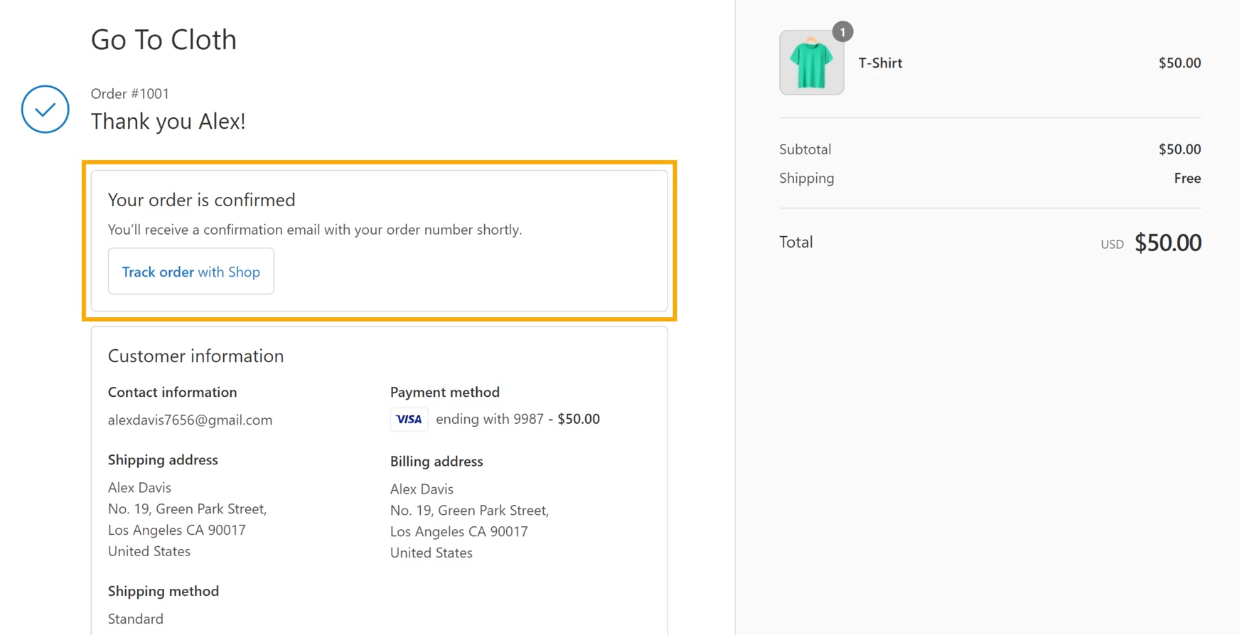Click the Customer information heading

click(x=196, y=356)
